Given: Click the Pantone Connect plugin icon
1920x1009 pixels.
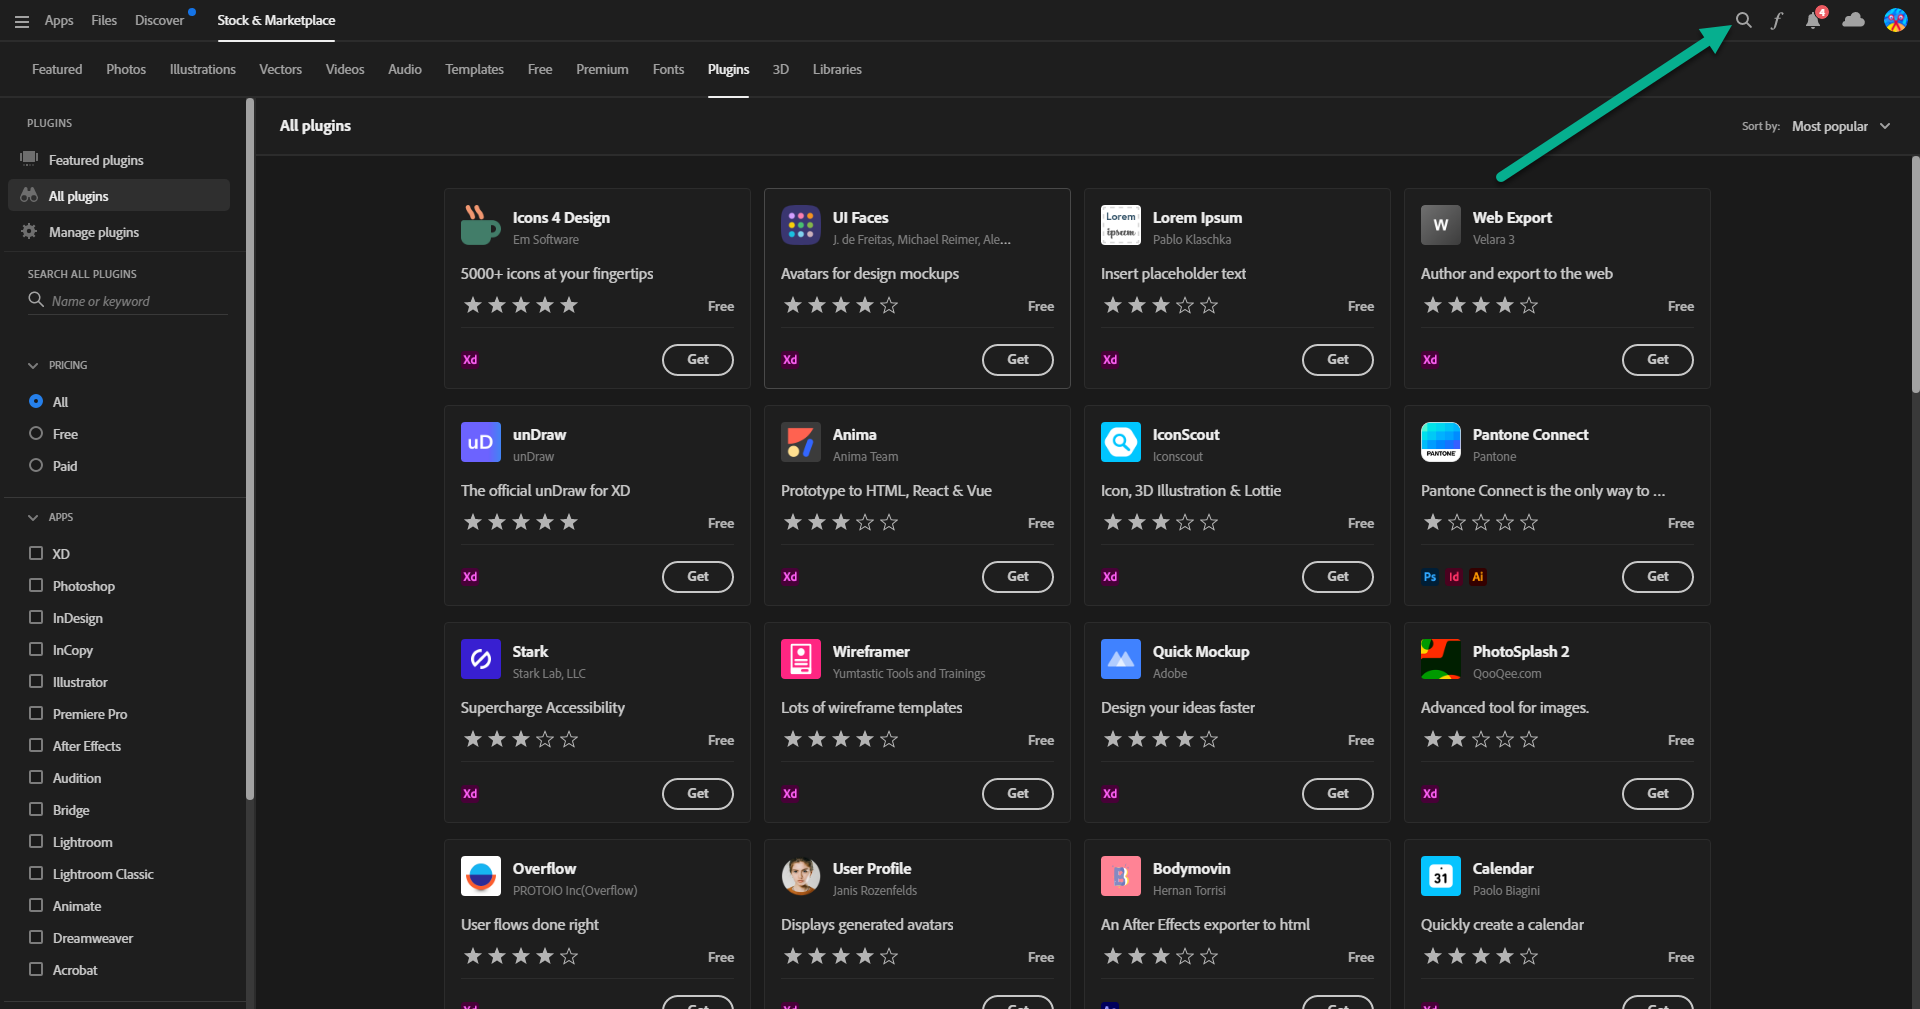Looking at the screenshot, I should click(x=1441, y=442).
